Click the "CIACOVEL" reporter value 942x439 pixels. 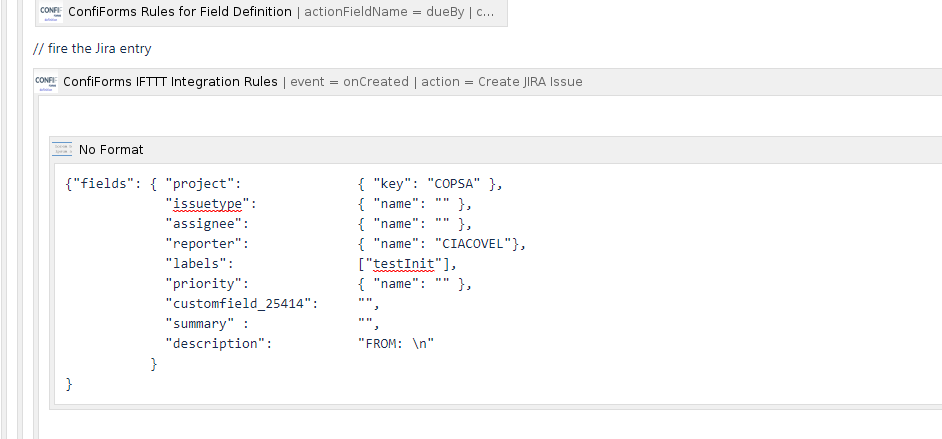473,244
